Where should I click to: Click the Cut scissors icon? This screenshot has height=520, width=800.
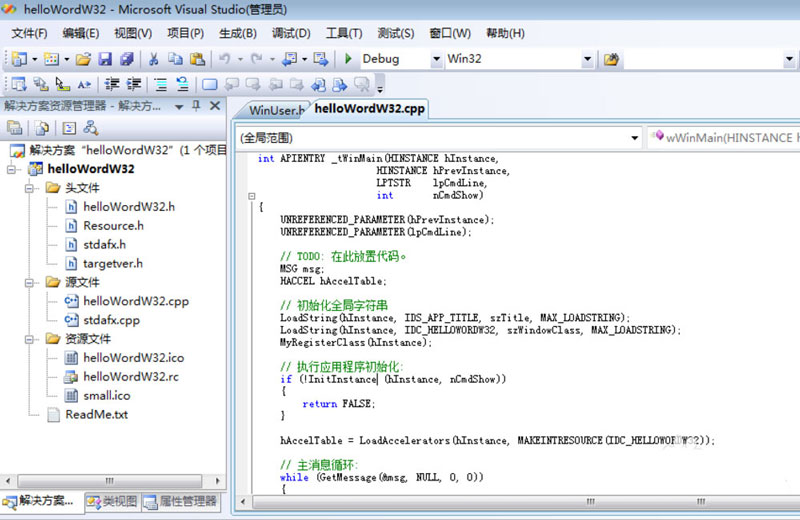[154, 59]
